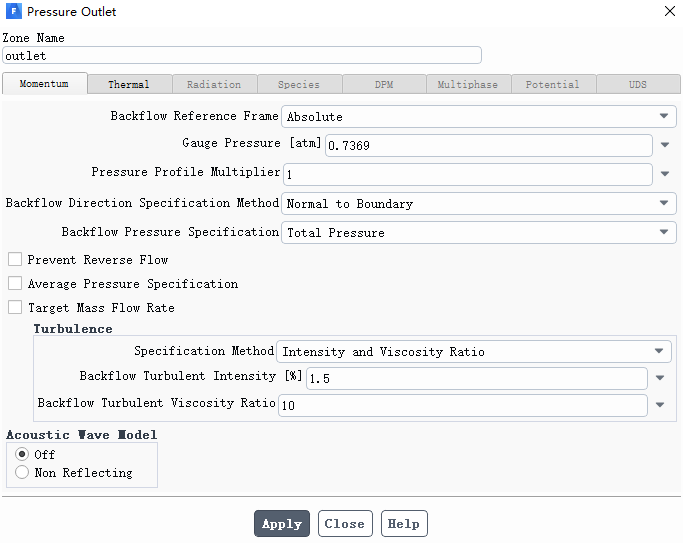Select Non Reflecting acoustic wave option
This screenshot has height=543, width=683.
pyautogui.click(x=22, y=473)
